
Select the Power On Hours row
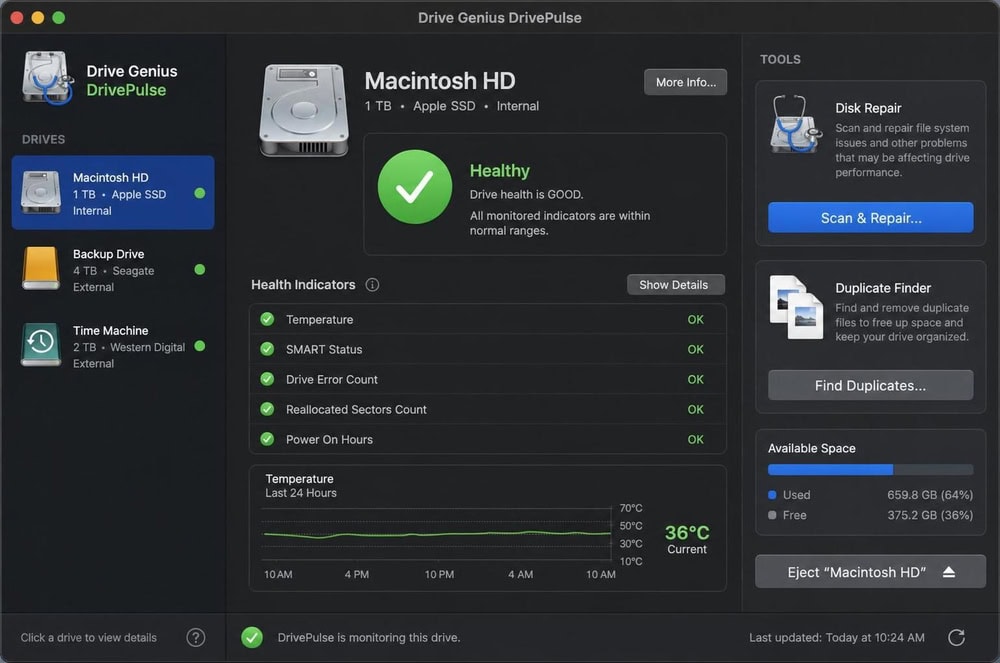click(x=488, y=439)
